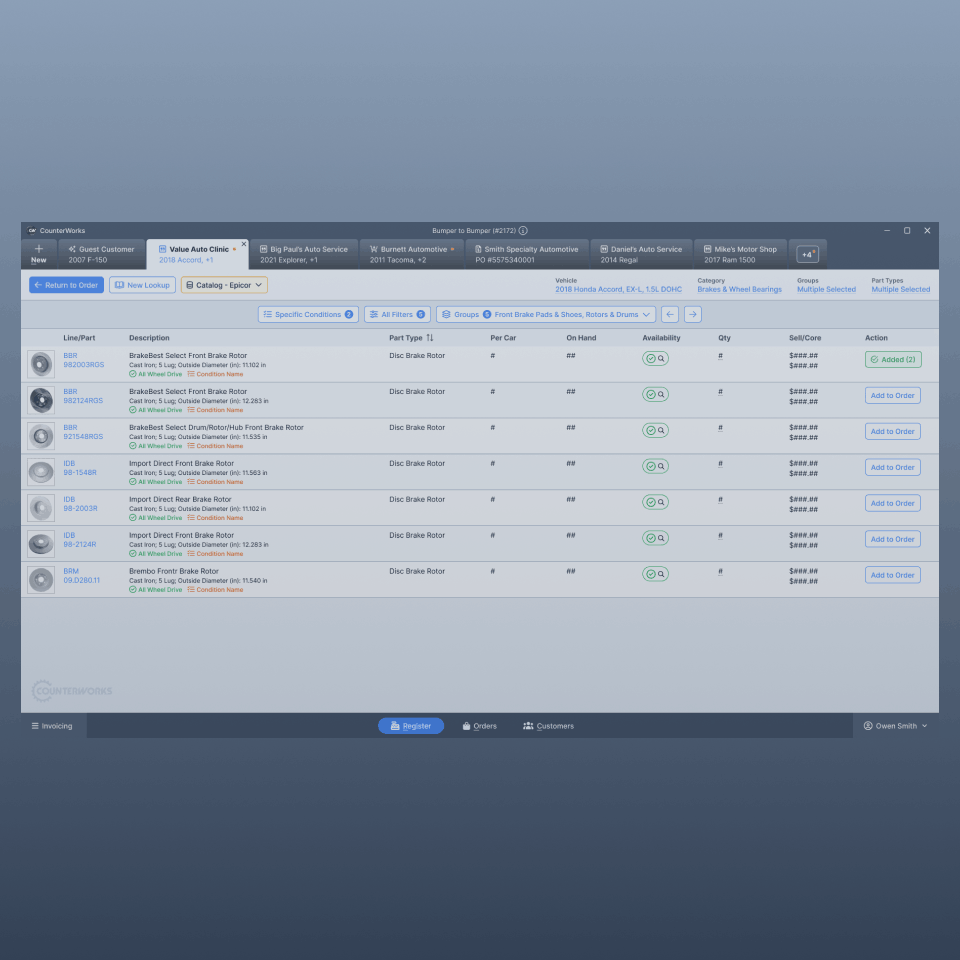Toggle the All Filters button

point(397,314)
